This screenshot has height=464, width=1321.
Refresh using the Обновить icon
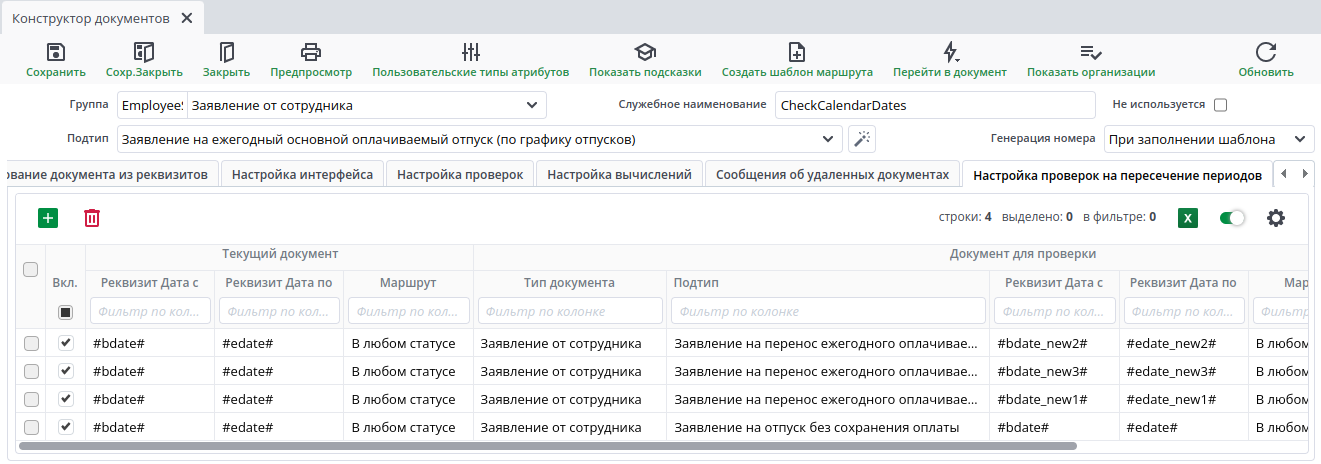pyautogui.click(x=1266, y=53)
